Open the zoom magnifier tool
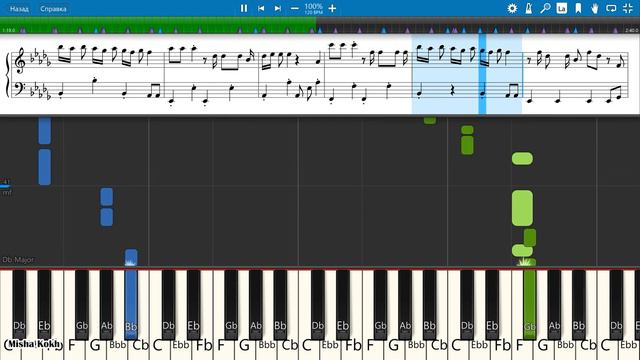The height and width of the screenshot is (360, 640). tap(545, 8)
